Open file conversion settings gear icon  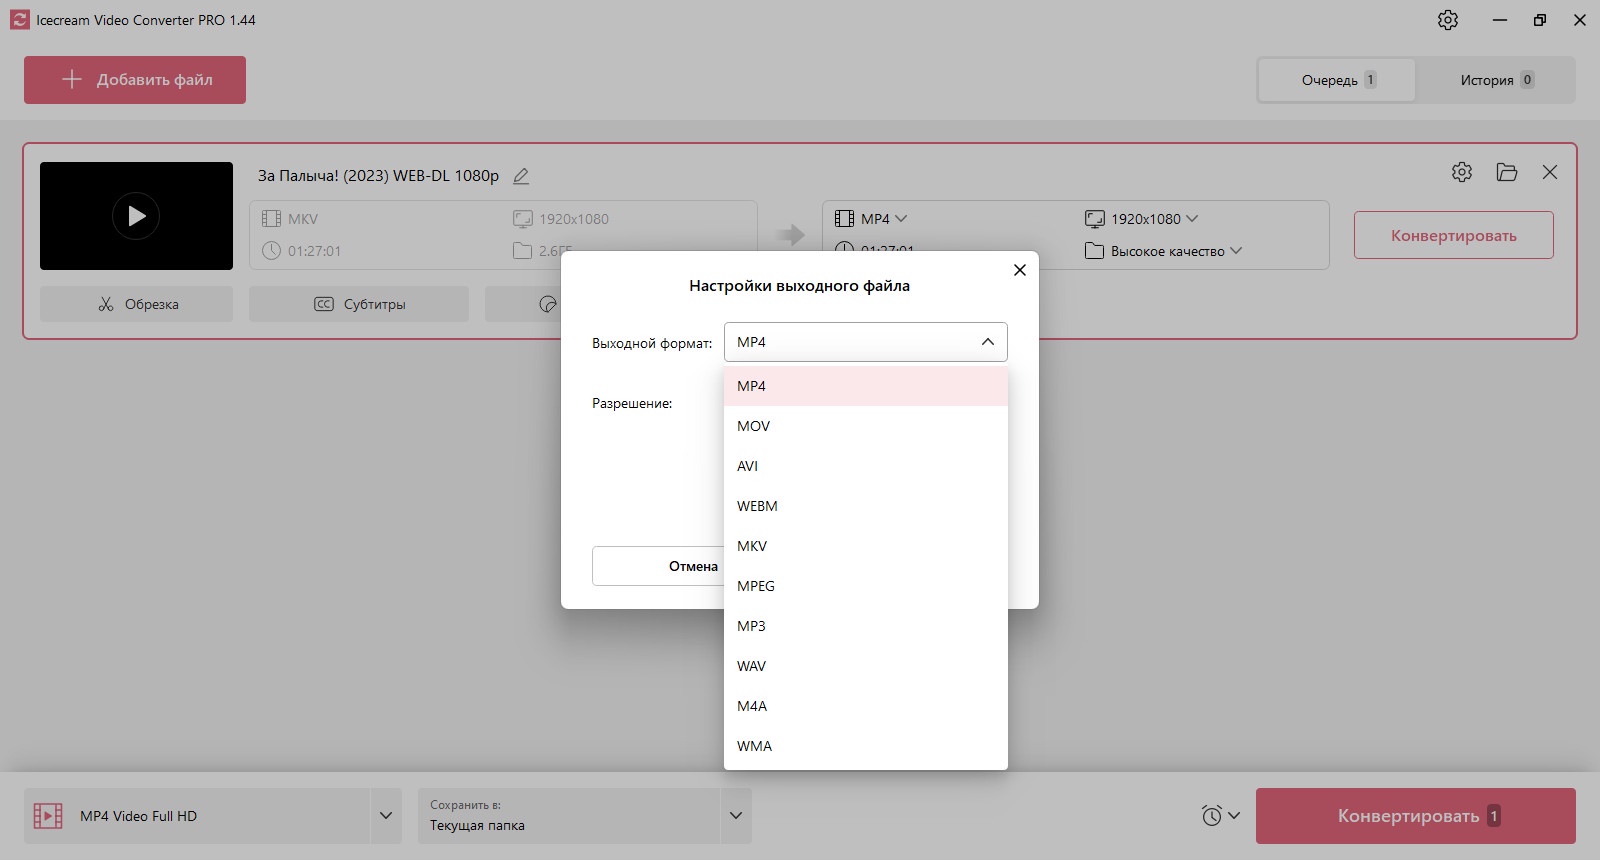point(1462,172)
